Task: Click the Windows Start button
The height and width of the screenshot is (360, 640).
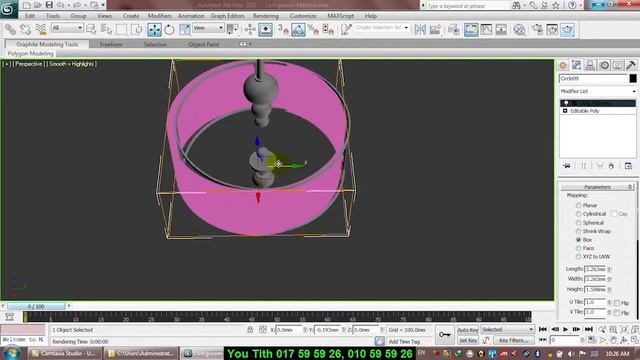Action: 11,353
